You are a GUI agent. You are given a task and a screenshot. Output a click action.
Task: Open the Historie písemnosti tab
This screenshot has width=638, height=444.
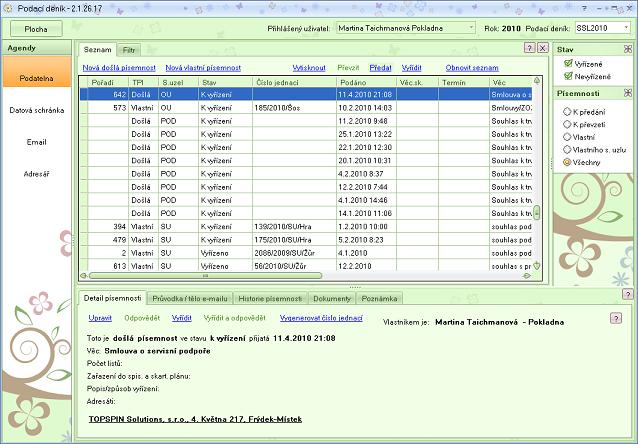pos(270,298)
